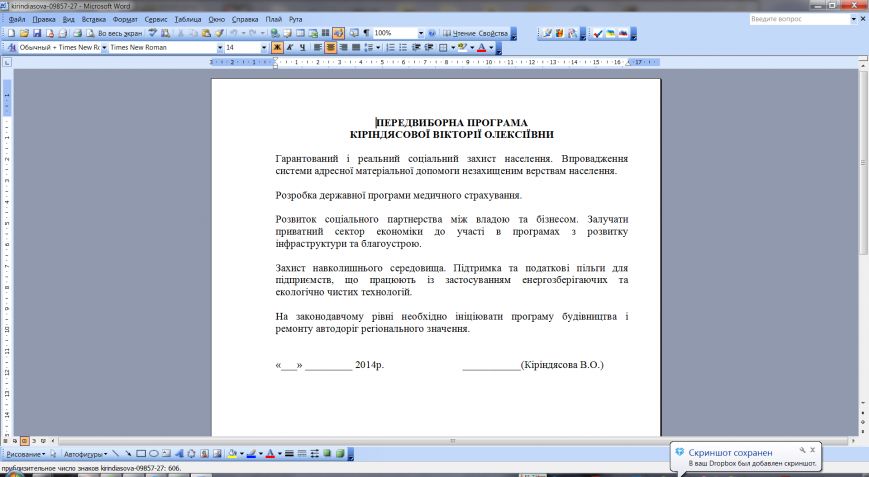Select the Line drawing tool
The width and height of the screenshot is (869, 477).
[115, 453]
